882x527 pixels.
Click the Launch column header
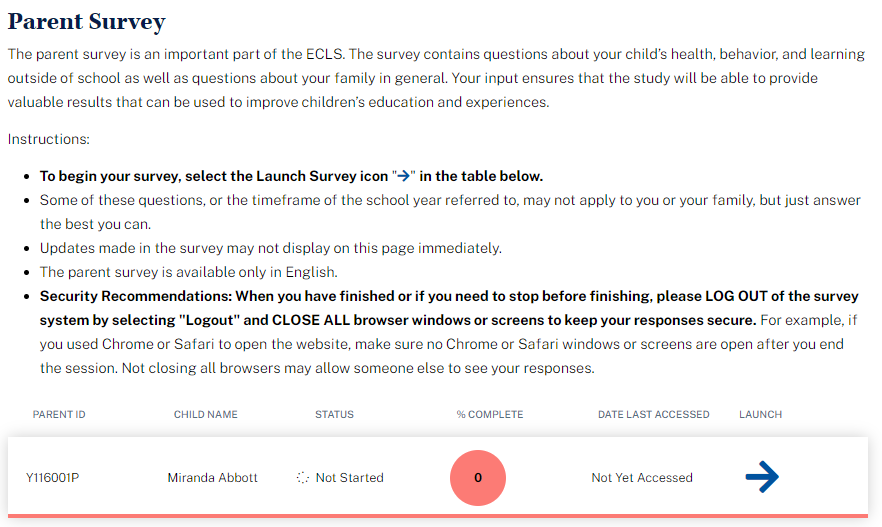tap(760, 414)
